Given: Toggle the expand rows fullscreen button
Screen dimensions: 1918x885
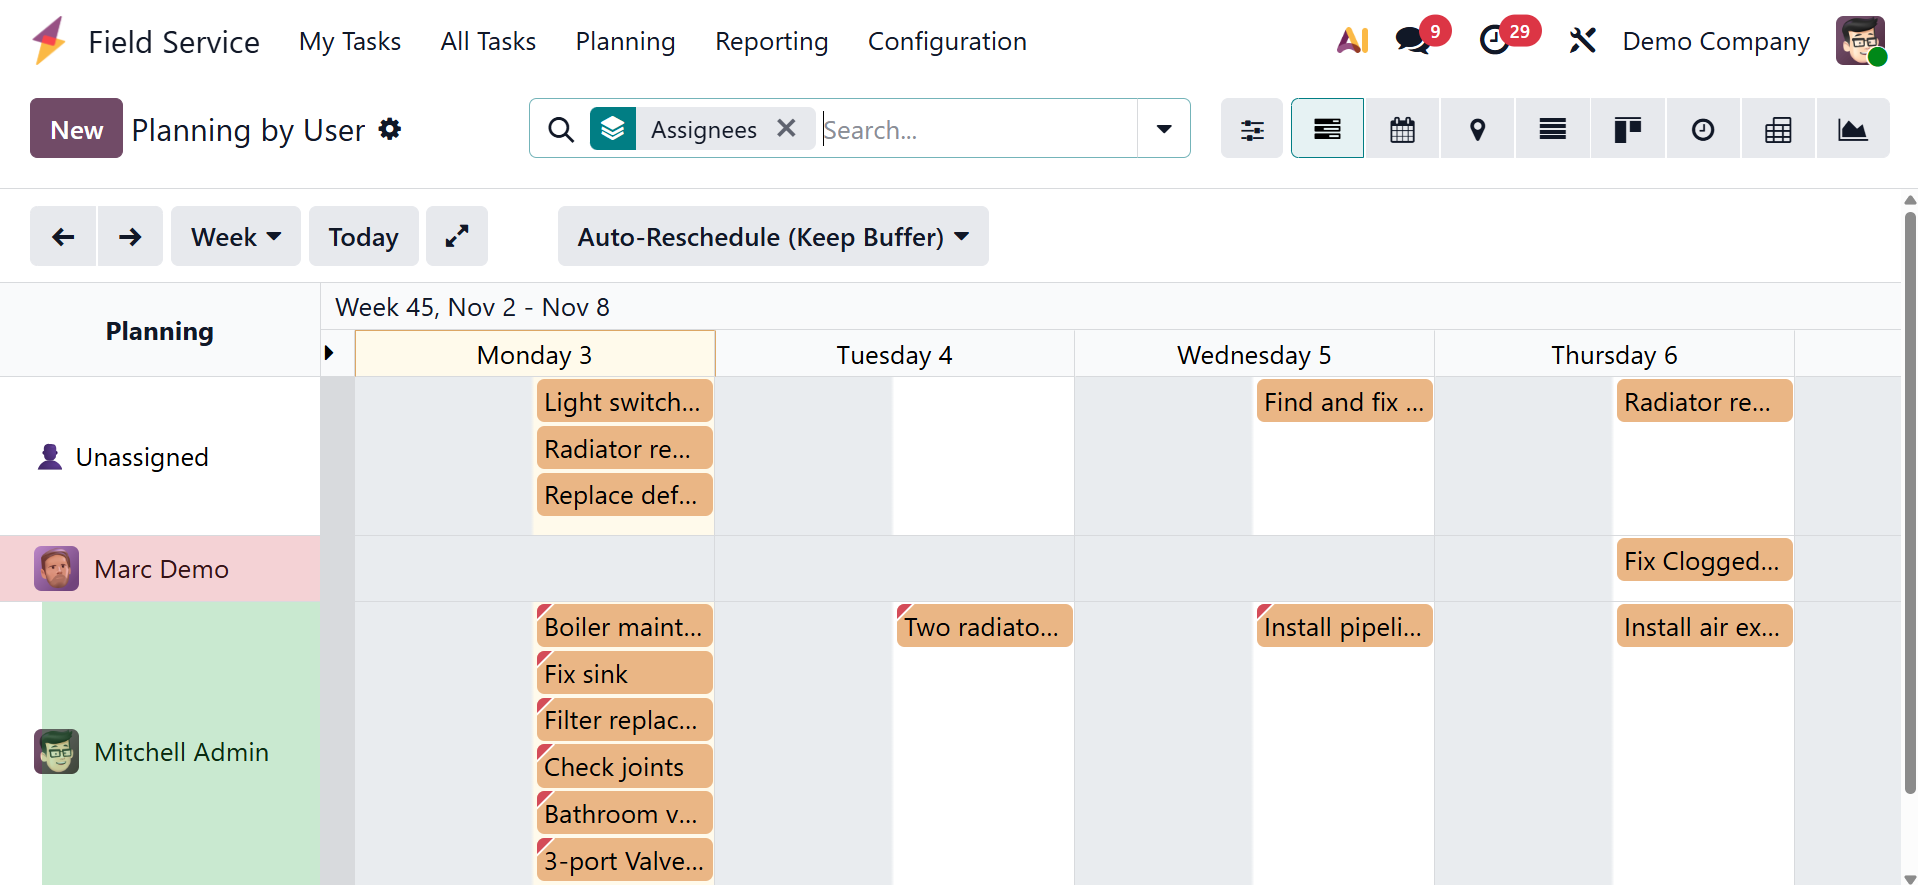Looking at the screenshot, I should point(457,236).
